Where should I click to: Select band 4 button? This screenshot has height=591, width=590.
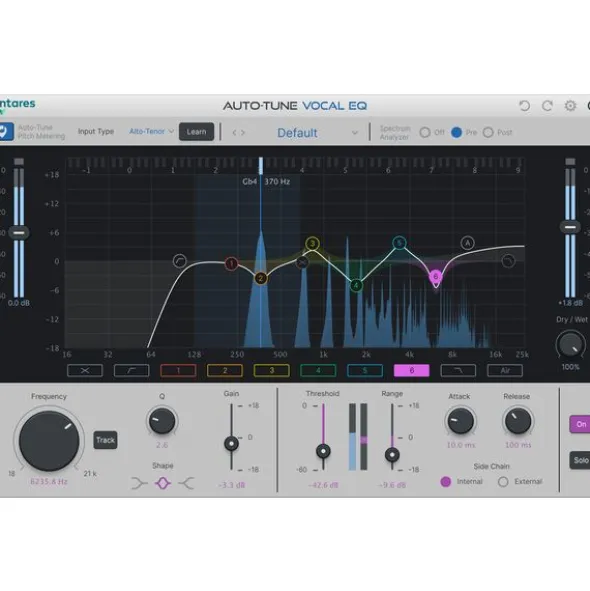pyautogui.click(x=318, y=371)
